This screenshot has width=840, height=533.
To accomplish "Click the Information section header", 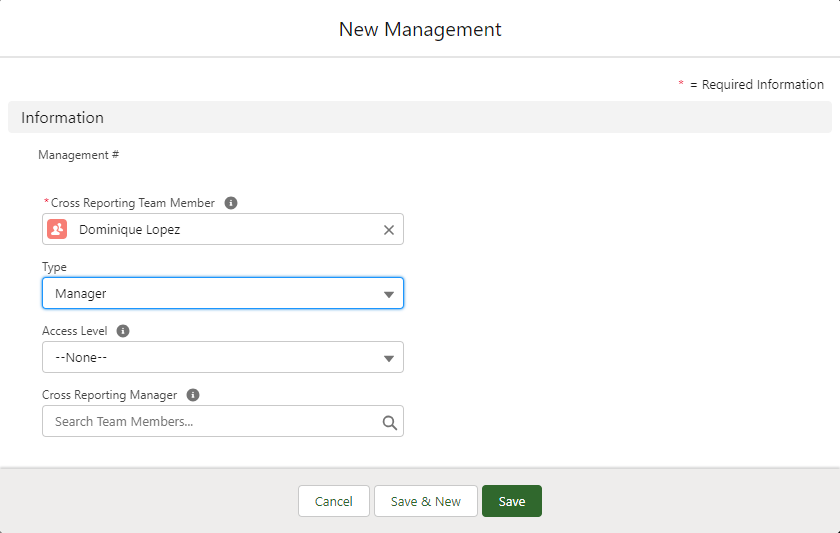I will 62,117.
